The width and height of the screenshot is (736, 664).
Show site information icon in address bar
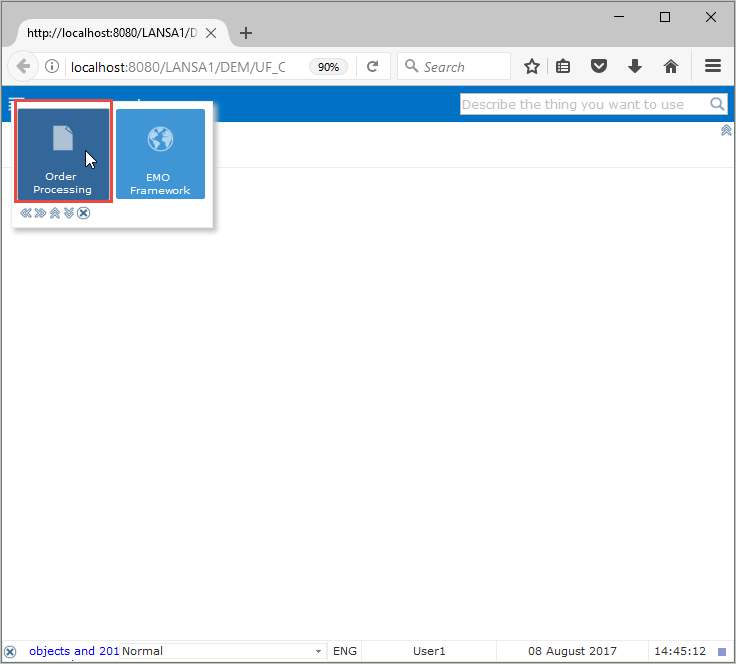[x=52, y=66]
